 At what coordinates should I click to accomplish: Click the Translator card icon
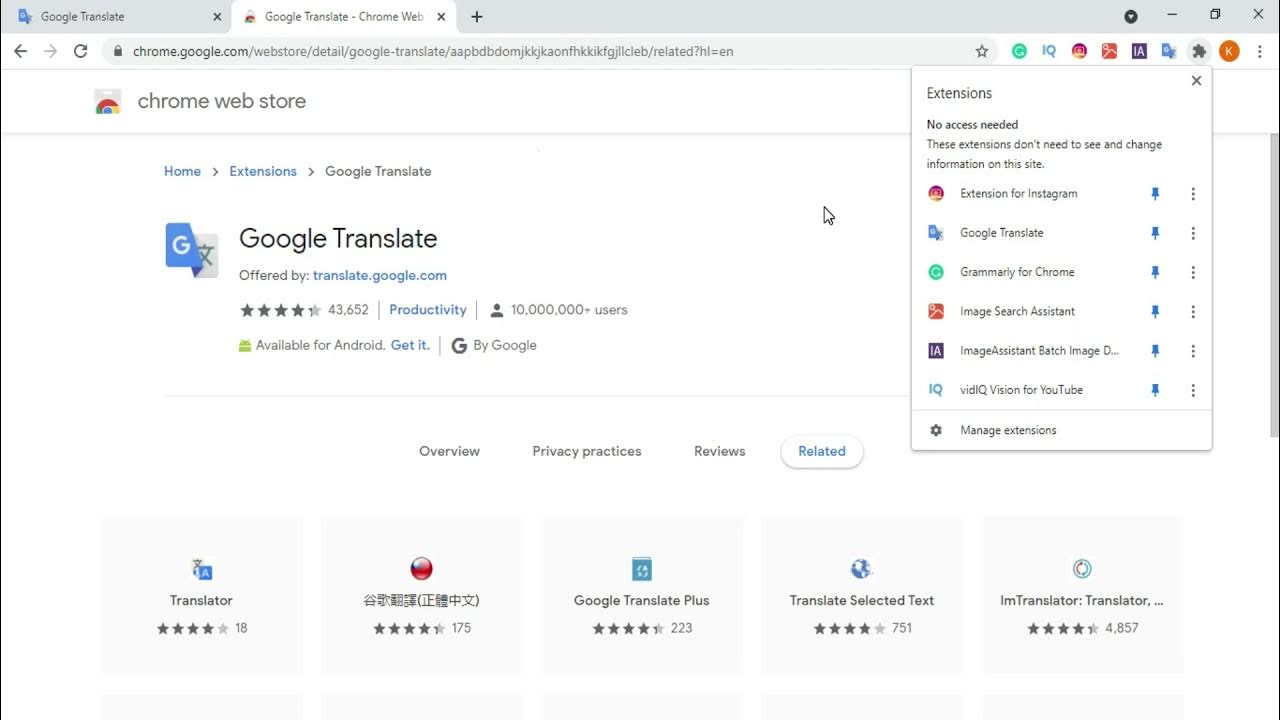(201, 569)
